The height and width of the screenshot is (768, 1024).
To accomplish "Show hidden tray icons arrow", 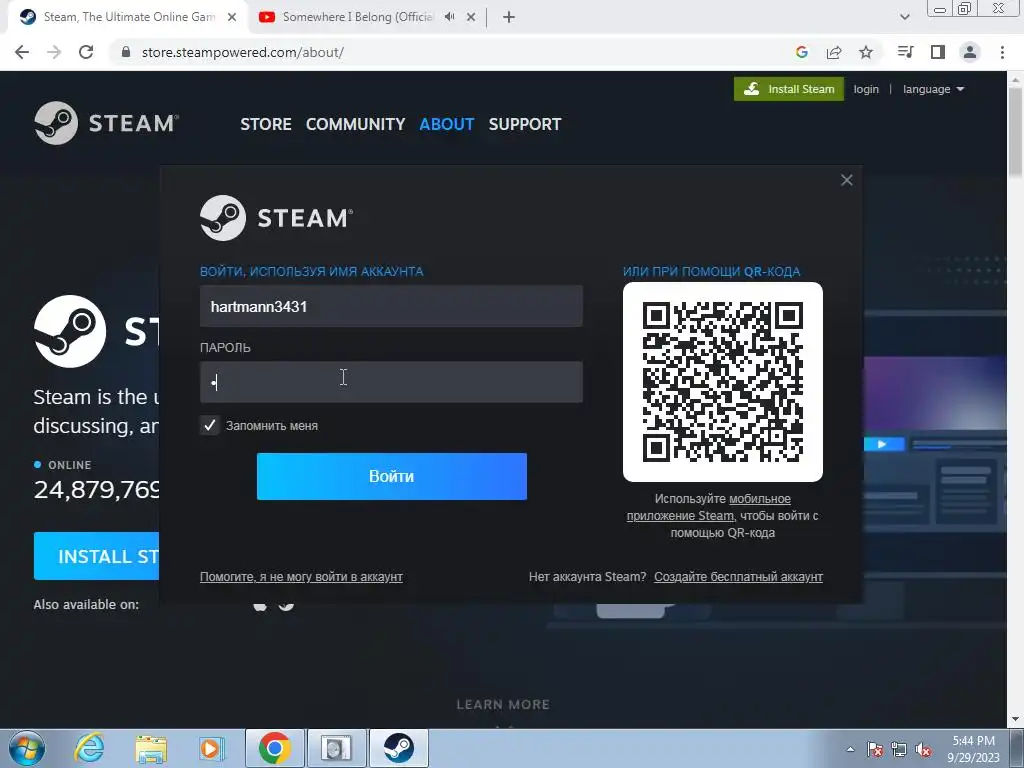I will [850, 749].
